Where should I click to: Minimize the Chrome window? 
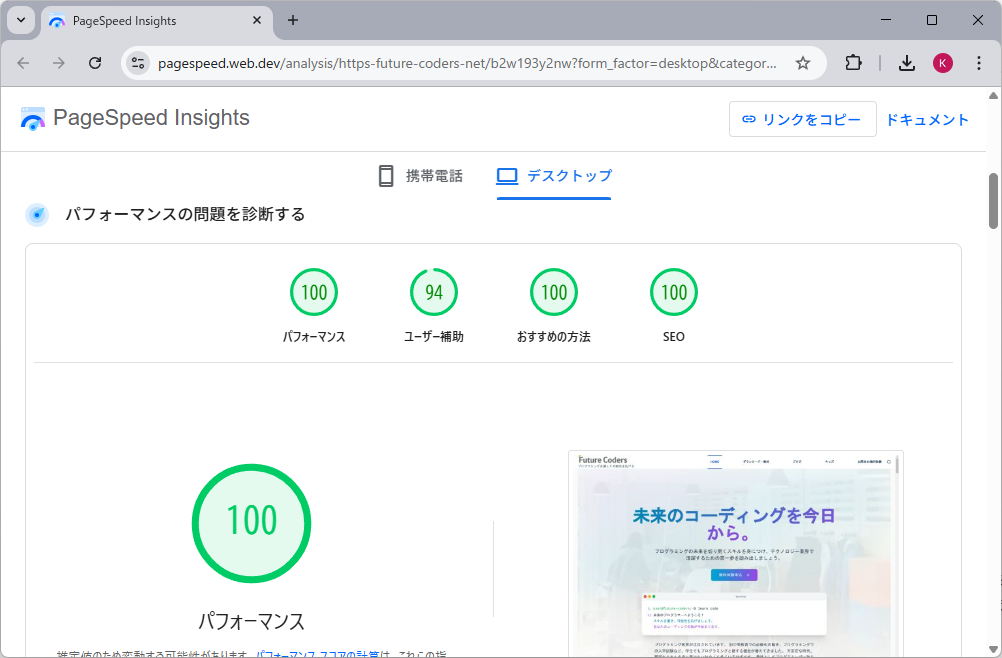point(886,20)
